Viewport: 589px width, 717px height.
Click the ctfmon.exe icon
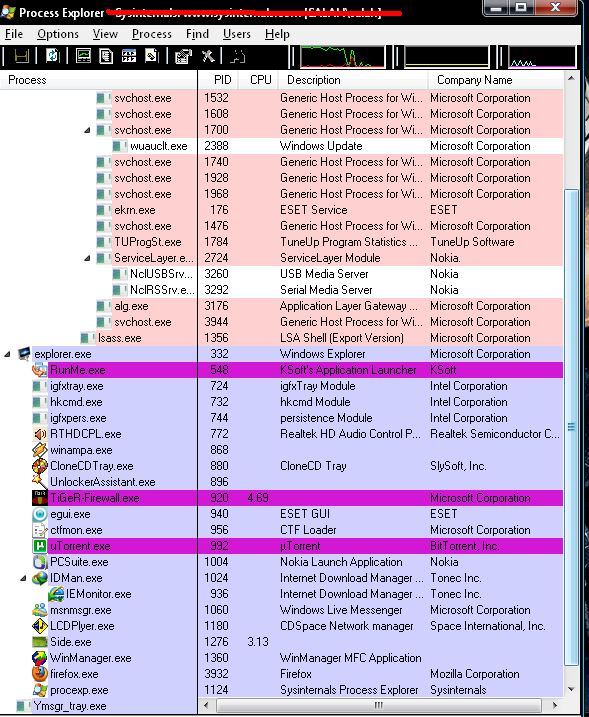[x=40, y=530]
